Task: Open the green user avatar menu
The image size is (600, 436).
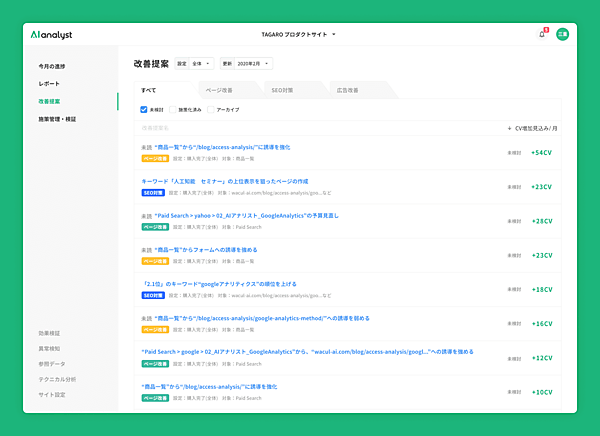Action: point(562,34)
